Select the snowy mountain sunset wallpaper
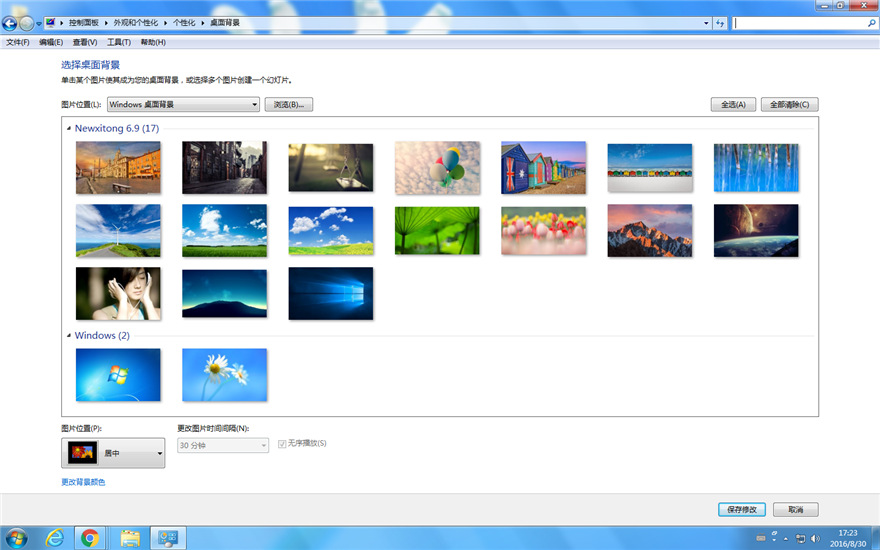This screenshot has height=550, width=880. point(650,231)
